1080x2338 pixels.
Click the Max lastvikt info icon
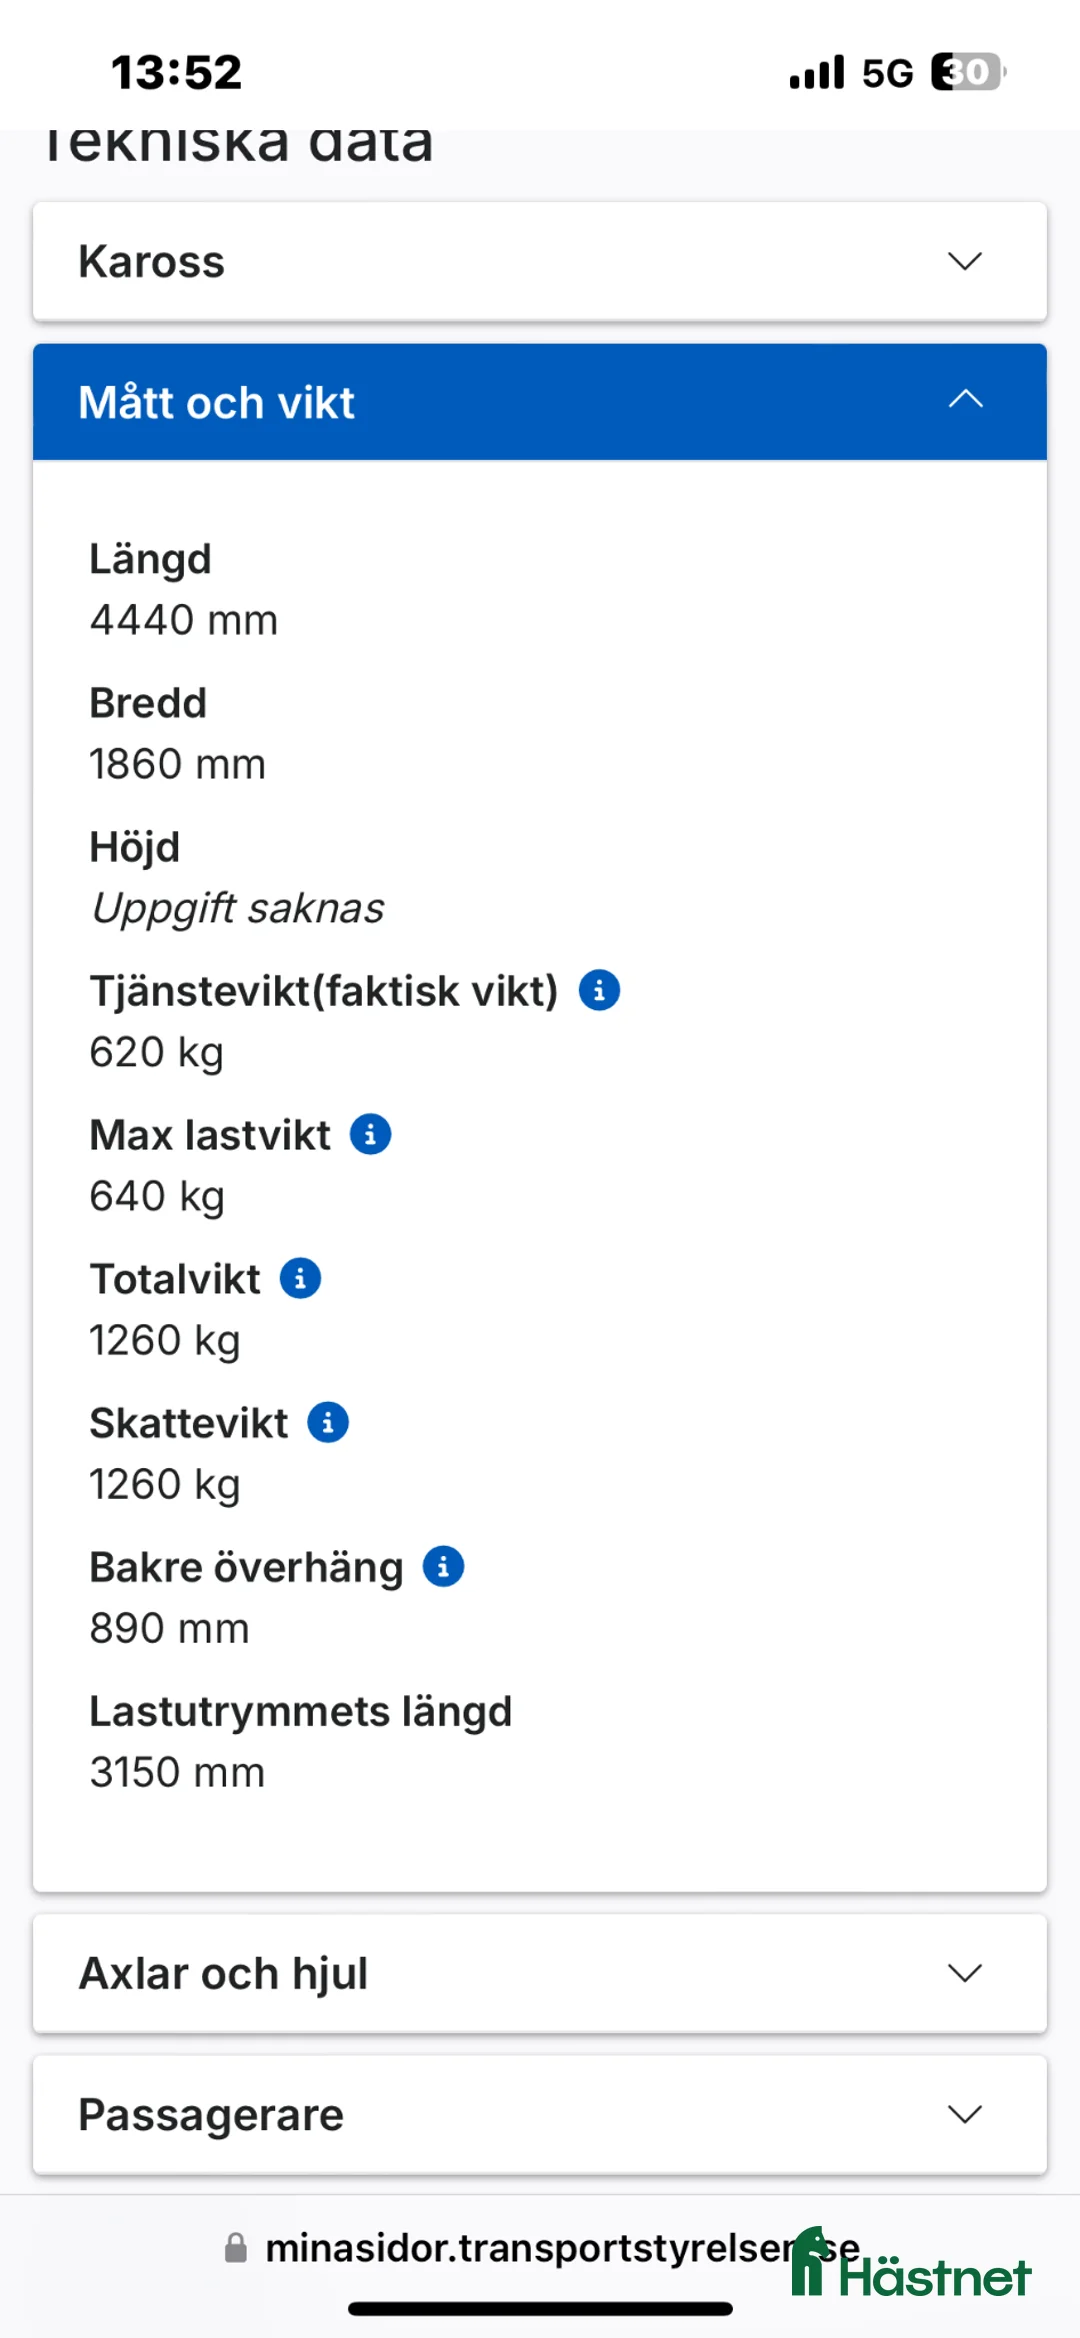click(x=370, y=1134)
